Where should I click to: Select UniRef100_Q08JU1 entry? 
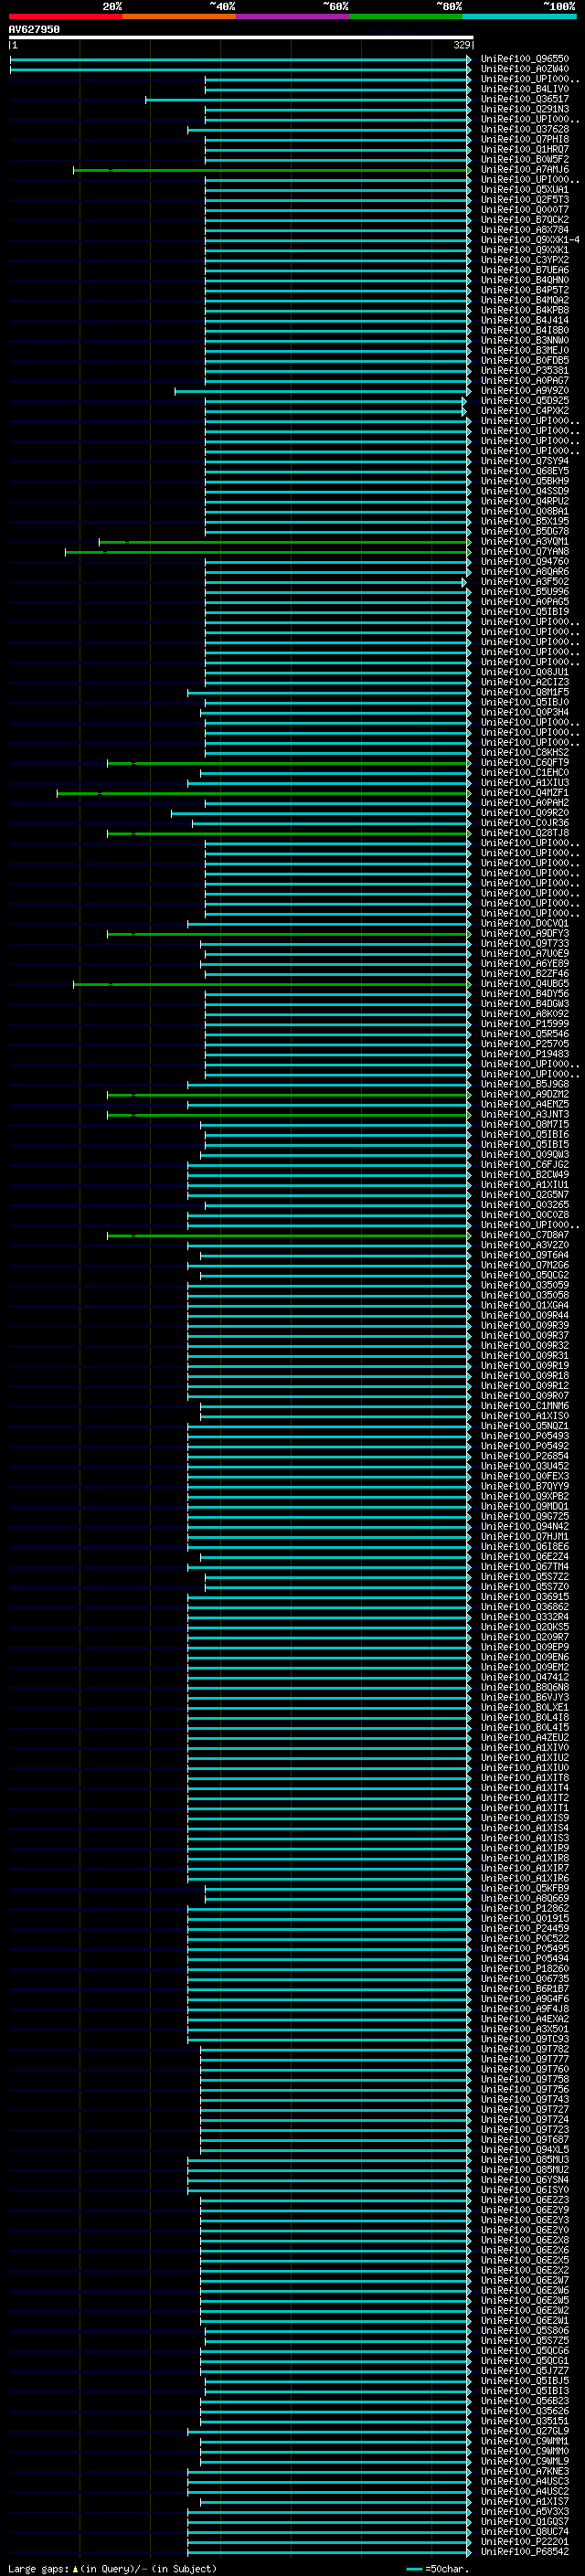tap(525, 672)
